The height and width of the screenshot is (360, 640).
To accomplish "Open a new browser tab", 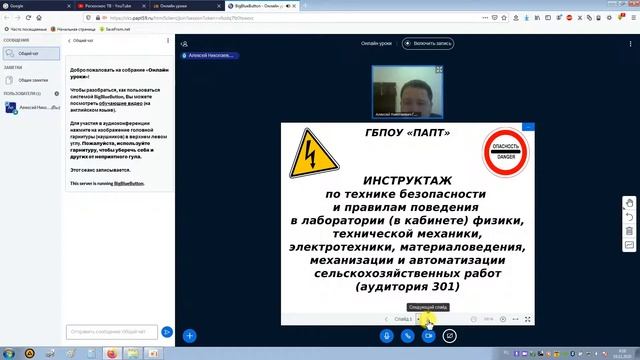I will click(305, 6).
